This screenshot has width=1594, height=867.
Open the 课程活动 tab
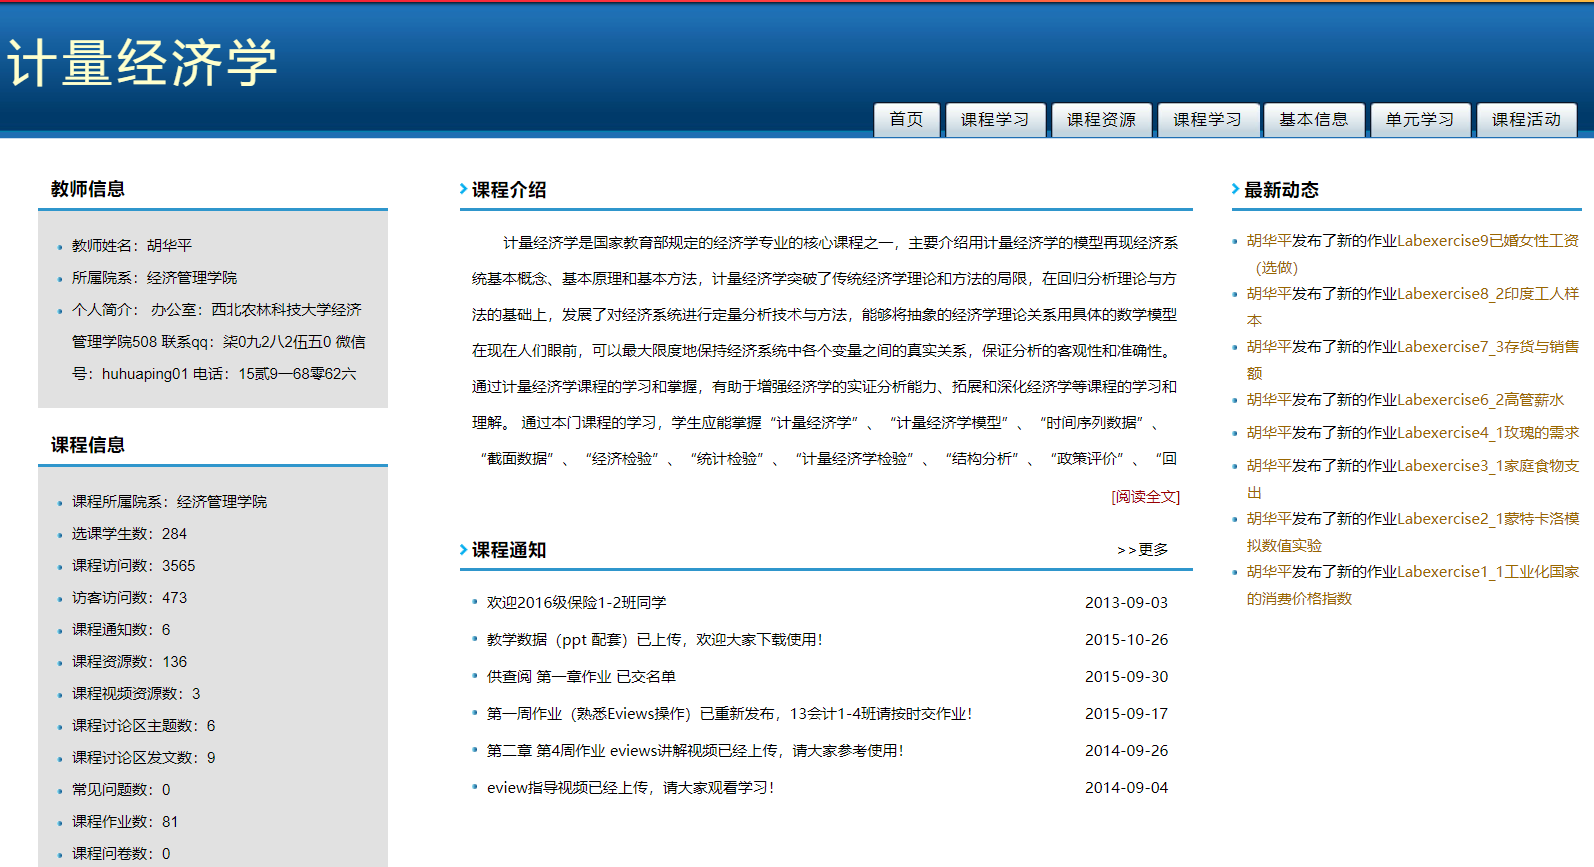(x=1526, y=120)
